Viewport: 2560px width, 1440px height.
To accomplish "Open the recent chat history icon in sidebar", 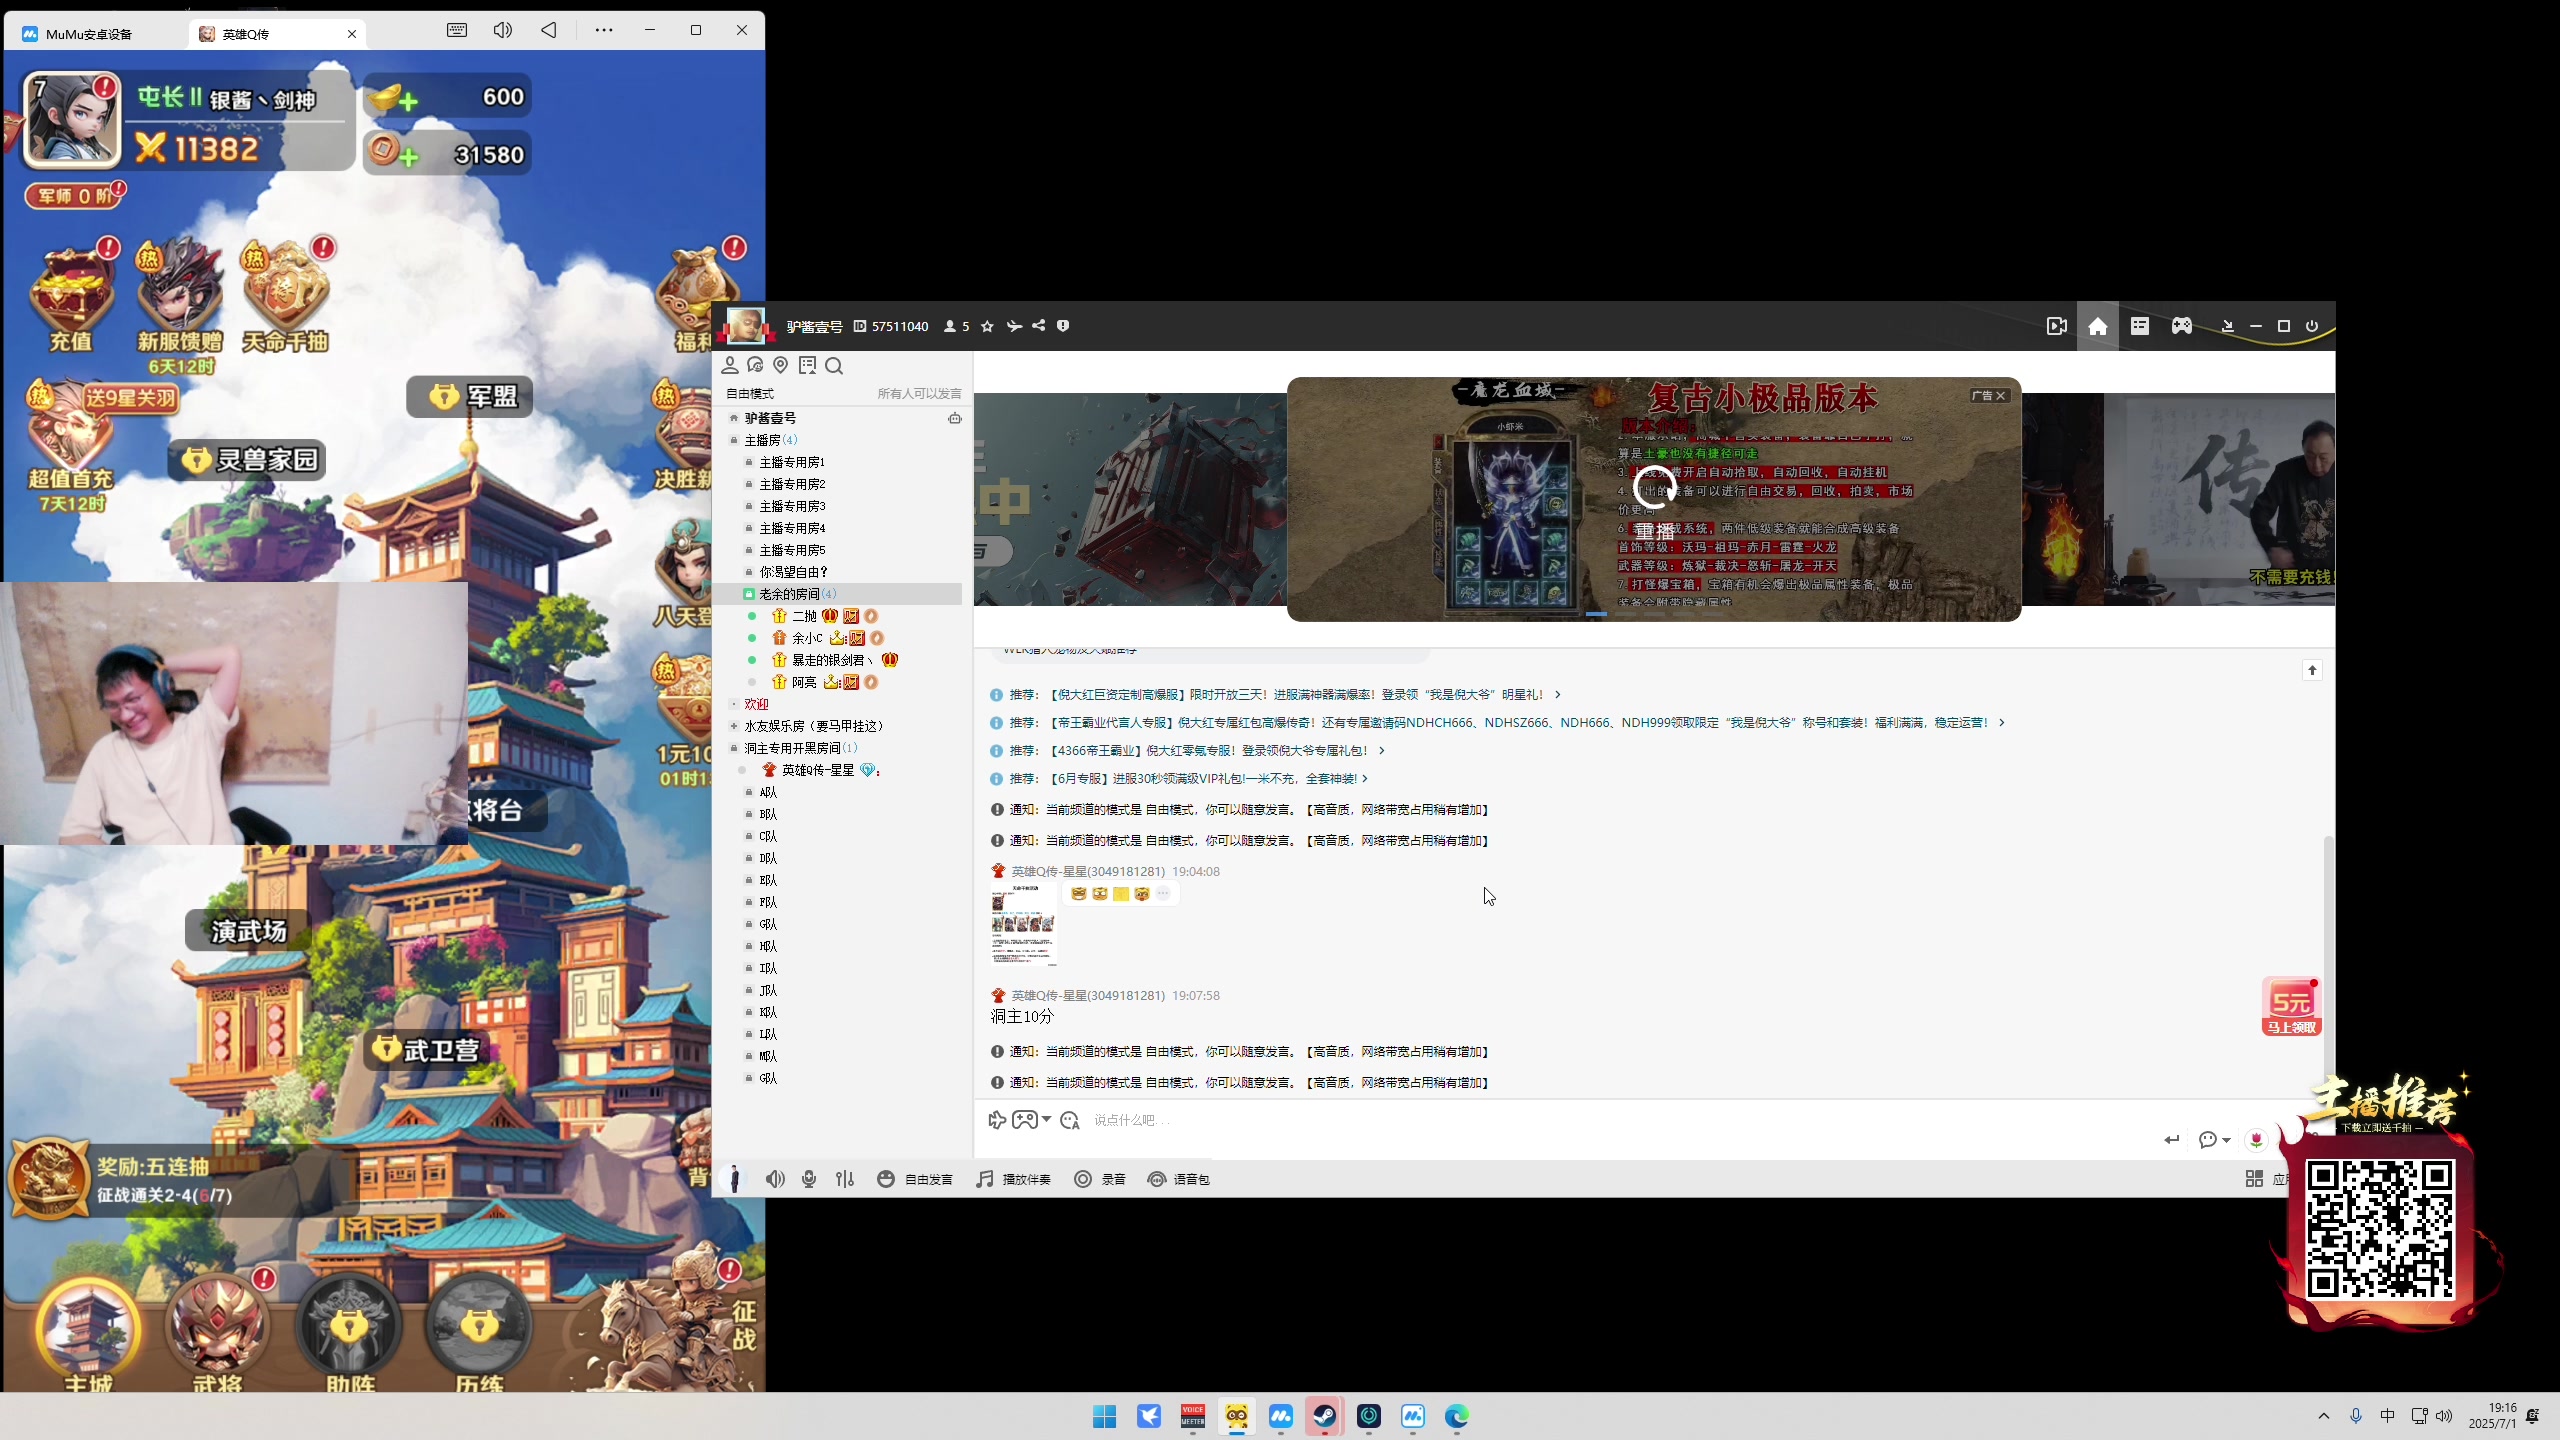I will 755,366.
